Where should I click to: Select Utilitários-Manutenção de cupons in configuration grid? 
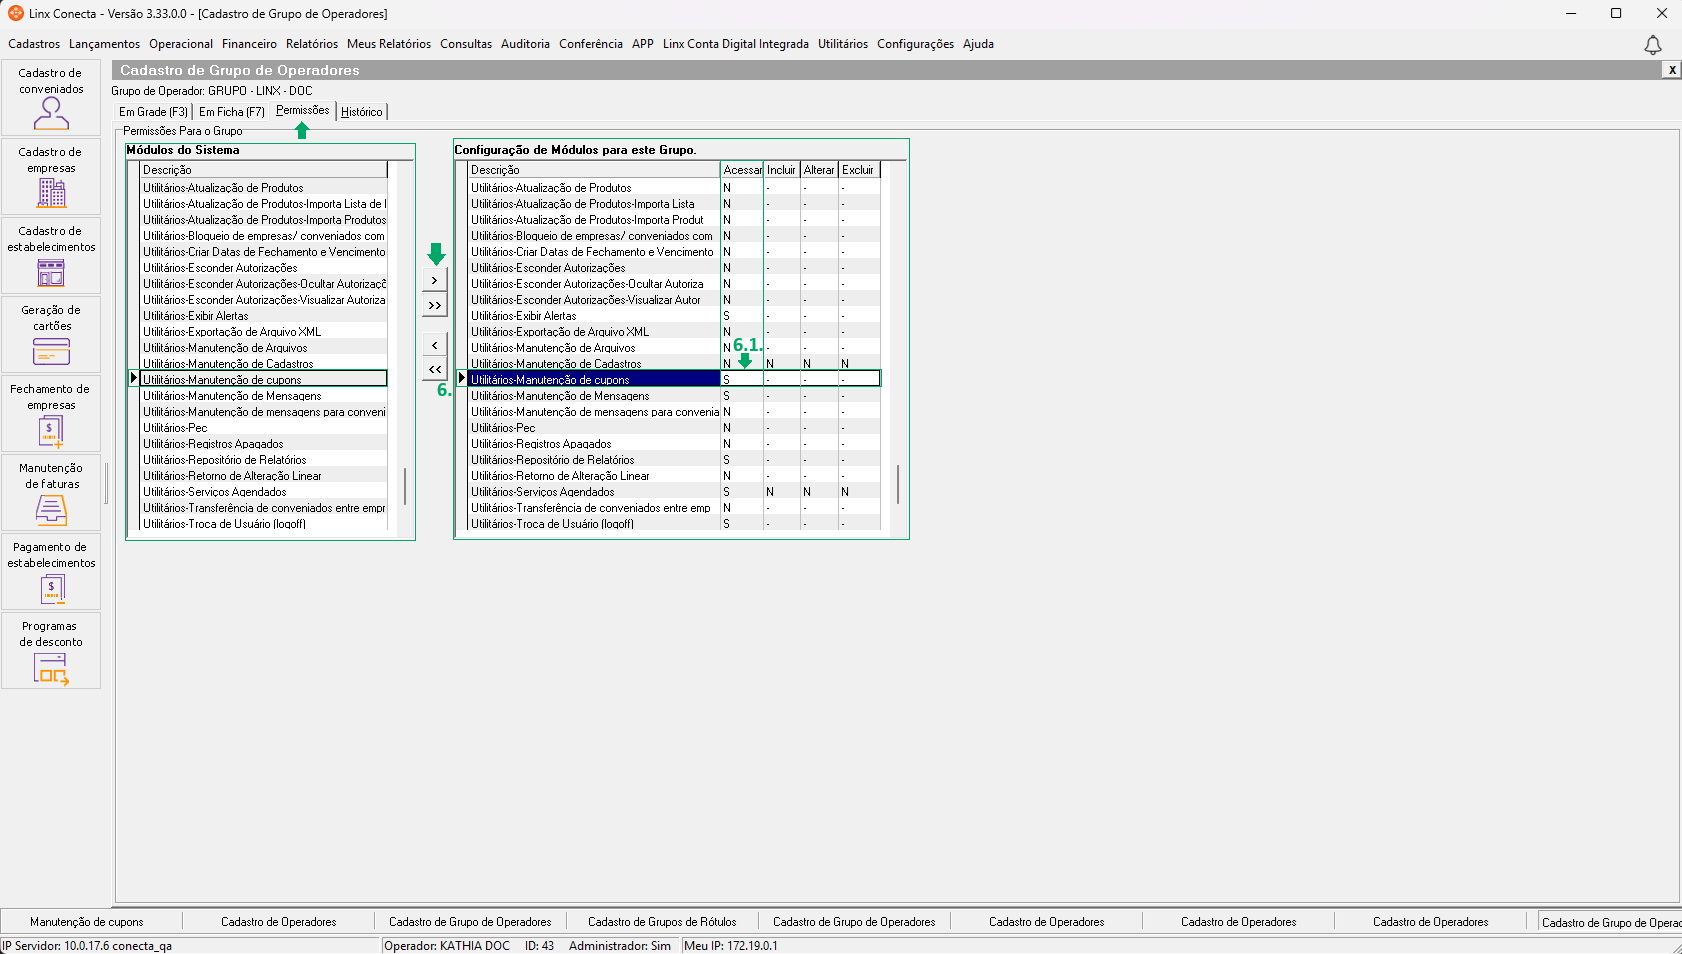click(594, 380)
